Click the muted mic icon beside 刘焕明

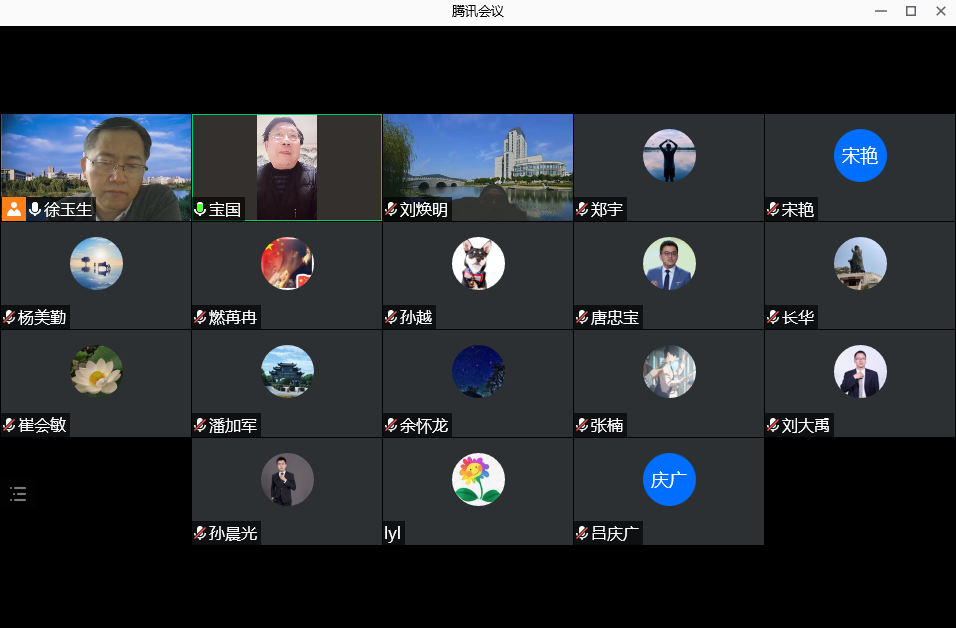click(391, 210)
